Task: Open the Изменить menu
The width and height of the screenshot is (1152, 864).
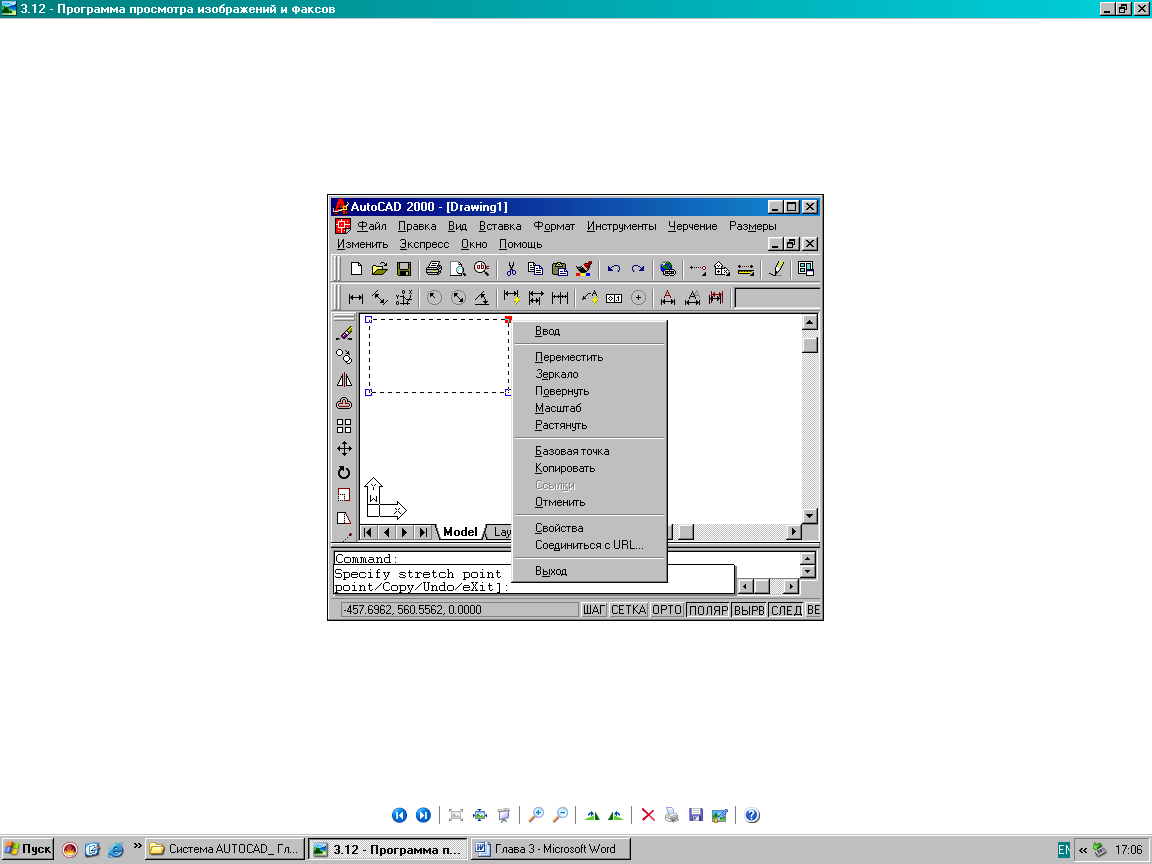Action: 362,244
